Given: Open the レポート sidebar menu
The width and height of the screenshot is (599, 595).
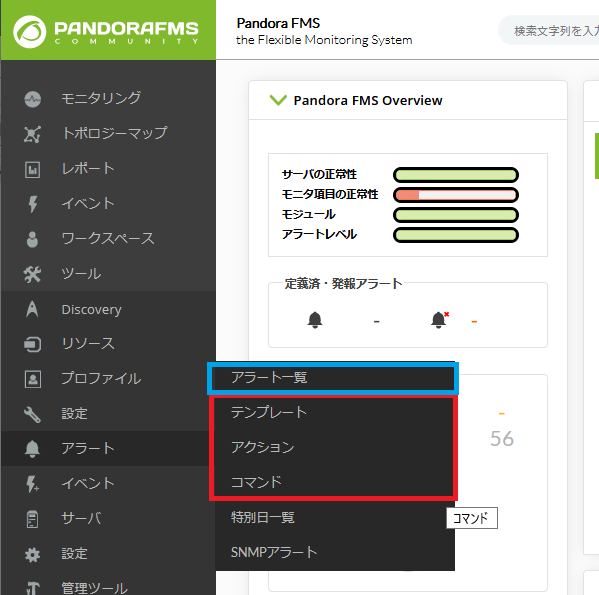Looking at the screenshot, I should click(x=108, y=169).
